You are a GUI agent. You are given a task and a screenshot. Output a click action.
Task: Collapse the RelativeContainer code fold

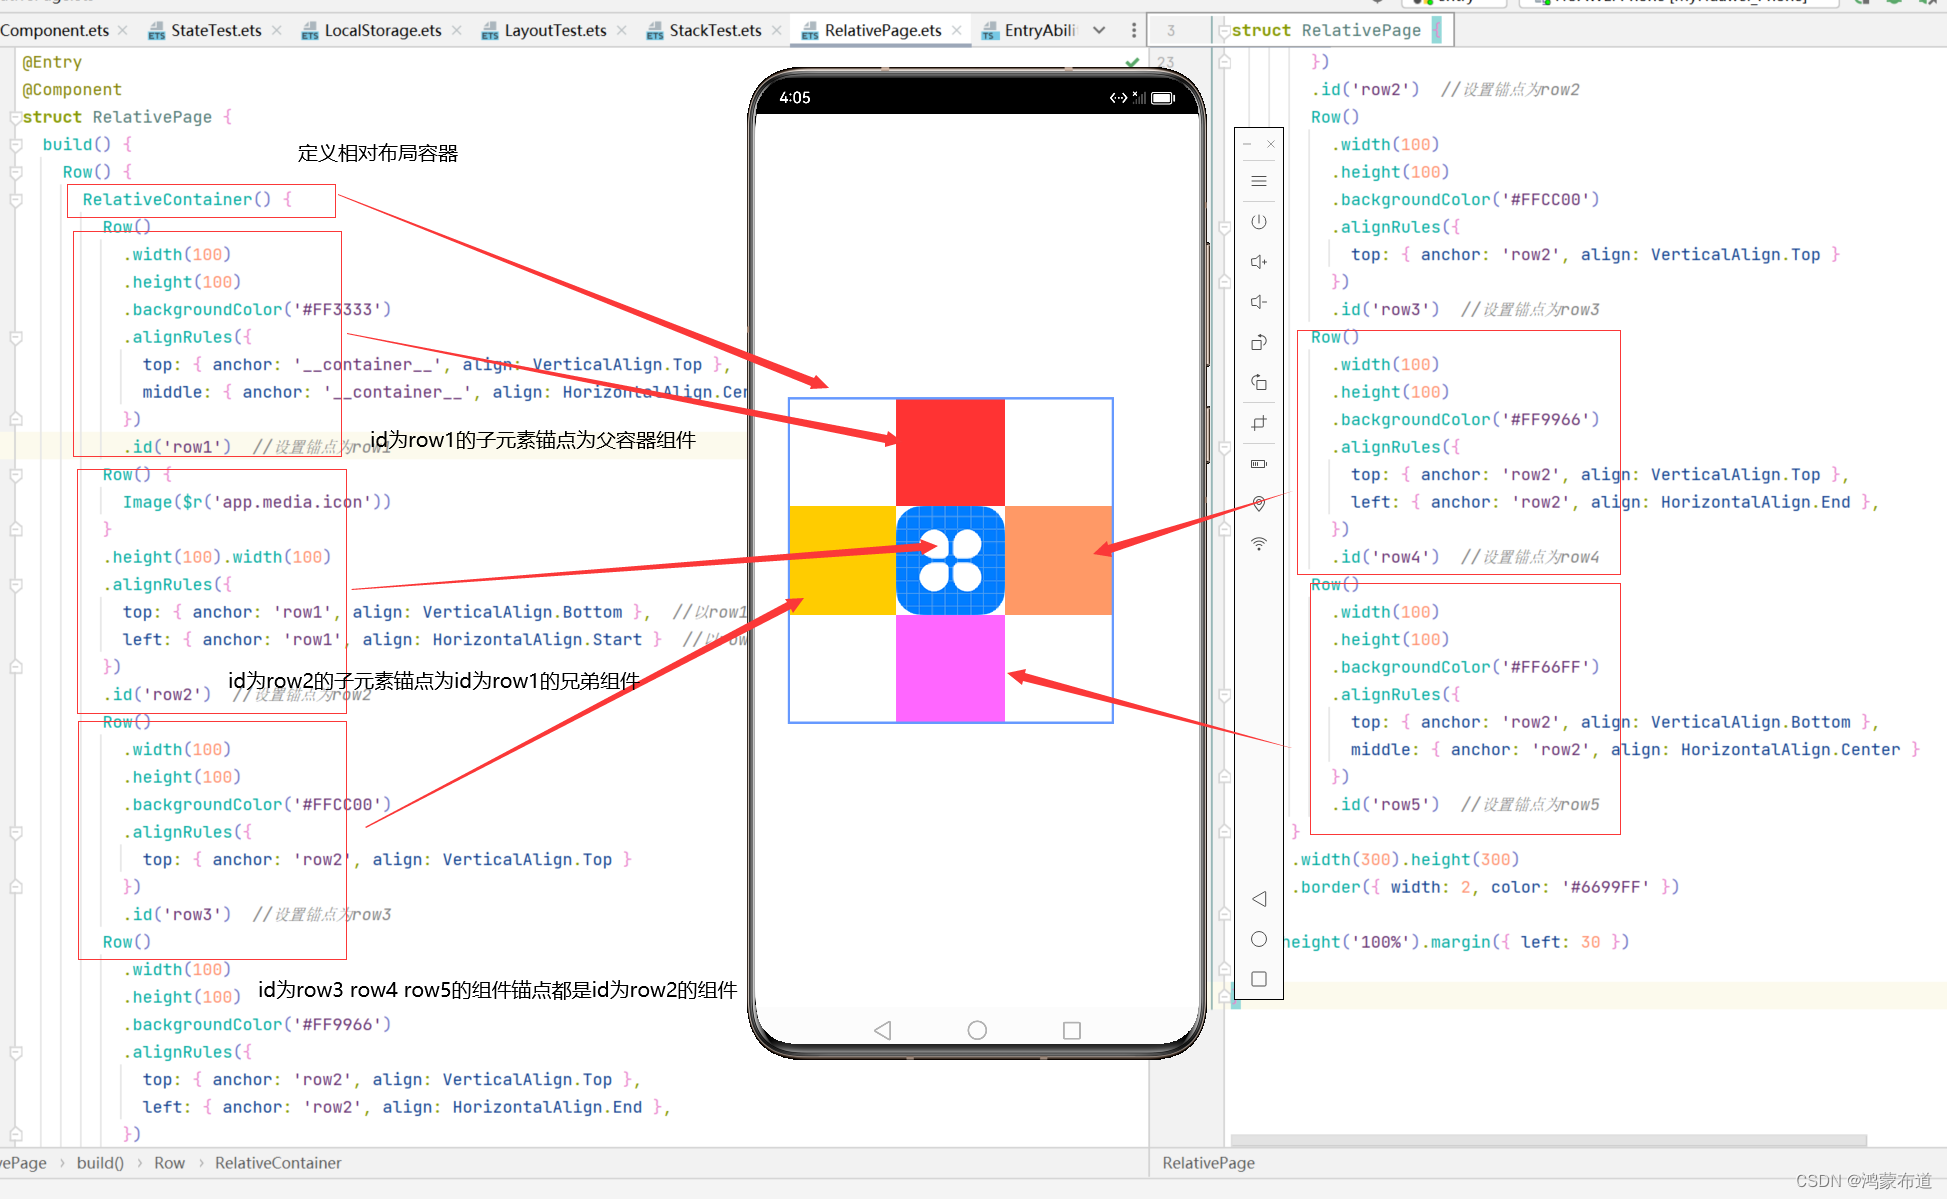16,200
